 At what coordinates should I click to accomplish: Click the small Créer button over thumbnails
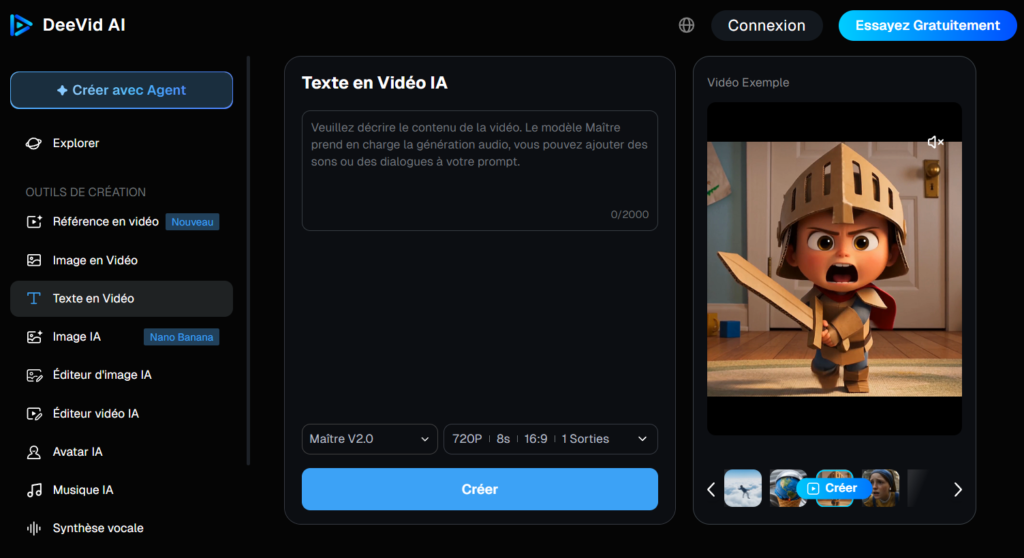[832, 488]
